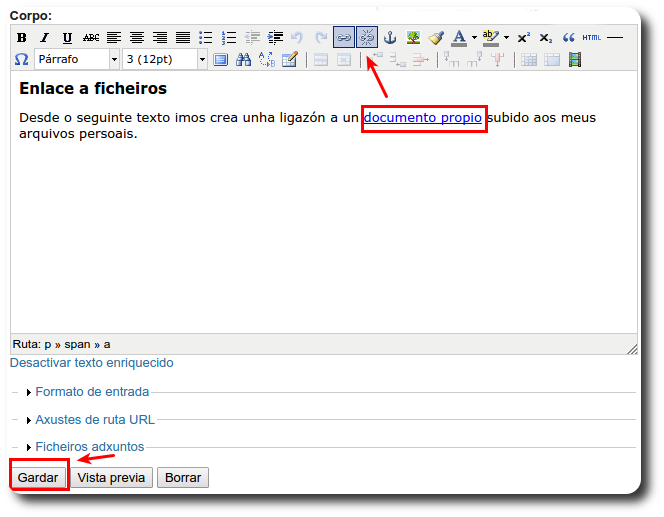
Task: Click the binoculars find icon
Action: (243, 60)
